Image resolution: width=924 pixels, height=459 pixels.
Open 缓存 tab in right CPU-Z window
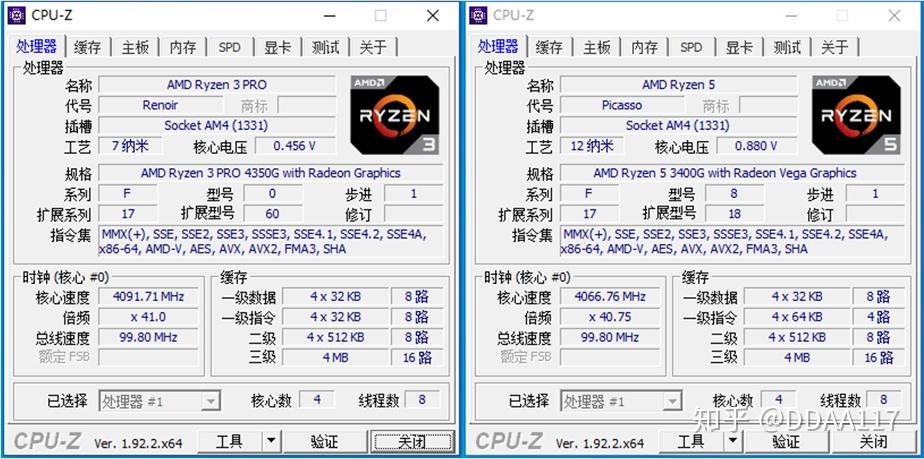pyautogui.click(x=549, y=48)
